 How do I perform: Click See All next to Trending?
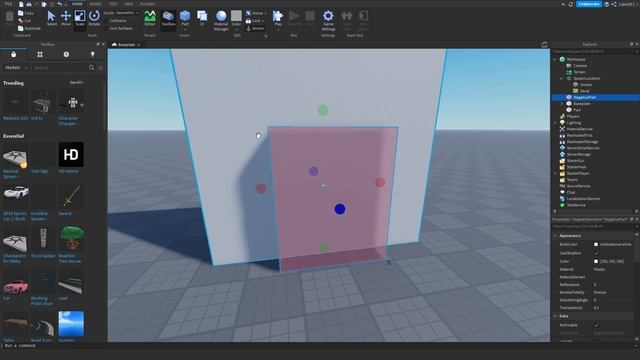(76, 83)
